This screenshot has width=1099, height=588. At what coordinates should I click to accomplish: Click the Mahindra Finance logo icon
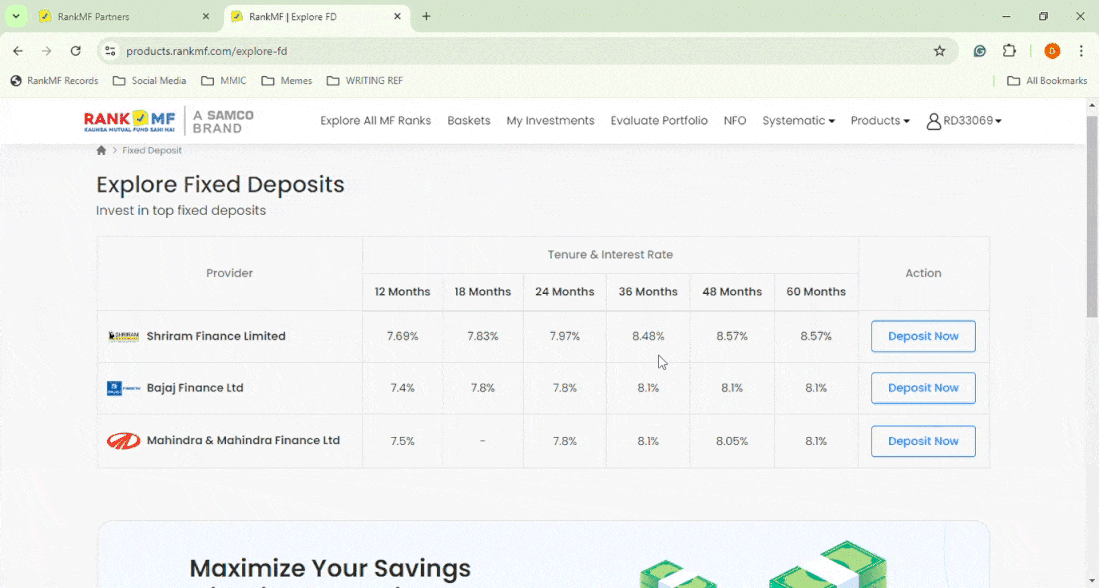pyautogui.click(x=123, y=441)
